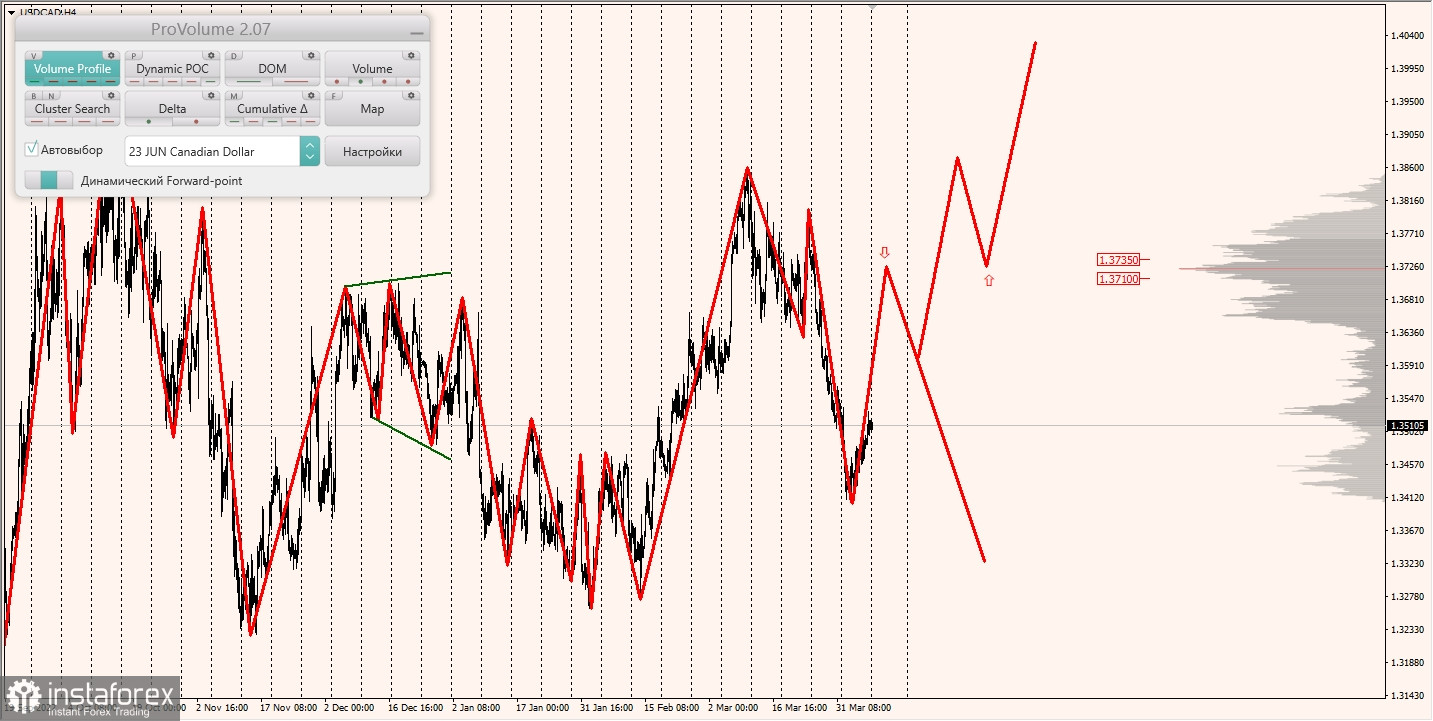Select red line segment under DOM
Image resolution: width=1433 pixels, height=721 pixels.
296,81
